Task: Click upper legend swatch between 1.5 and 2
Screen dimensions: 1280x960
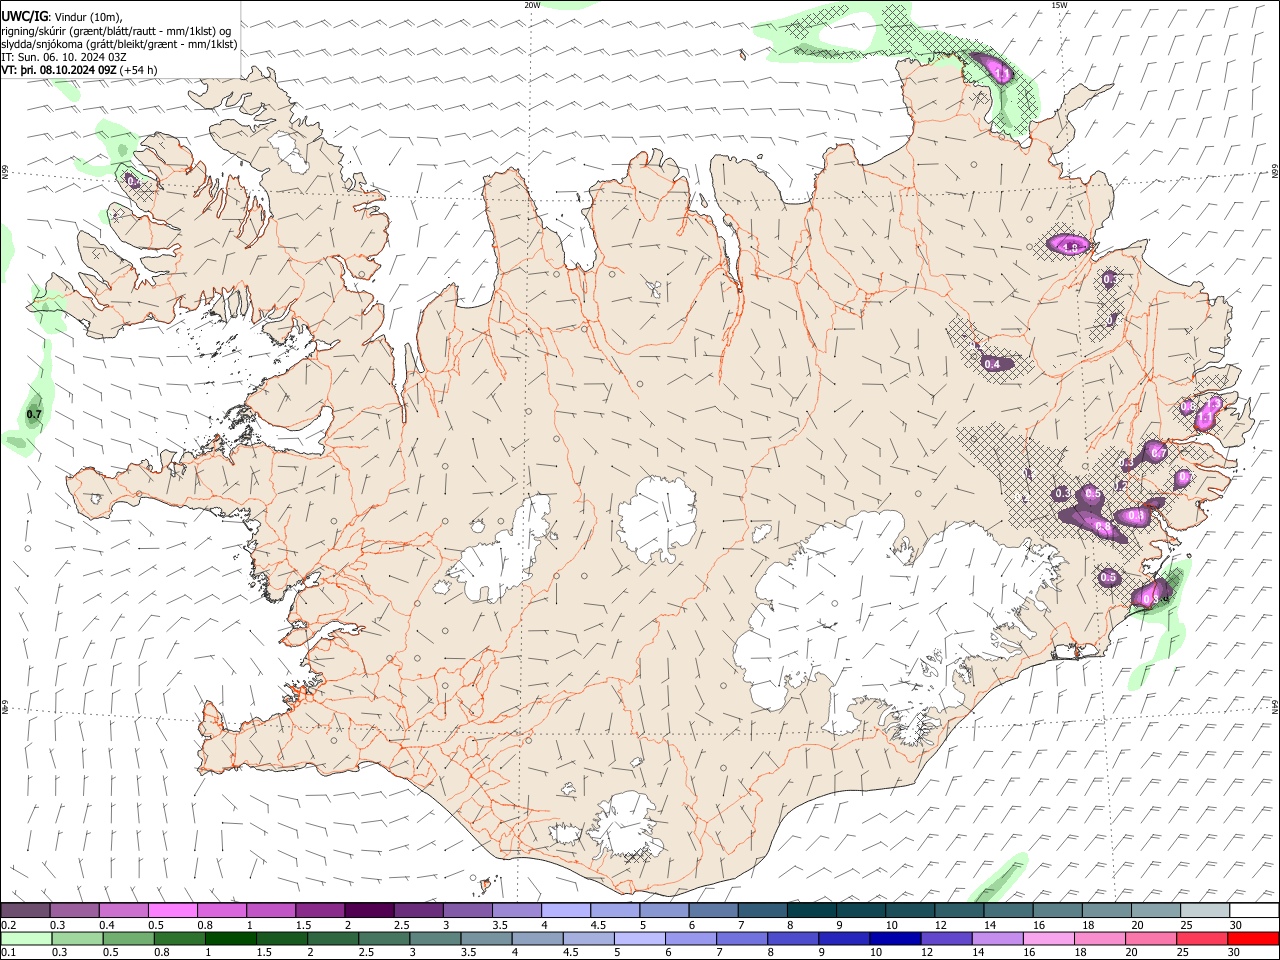Action: coord(320,910)
